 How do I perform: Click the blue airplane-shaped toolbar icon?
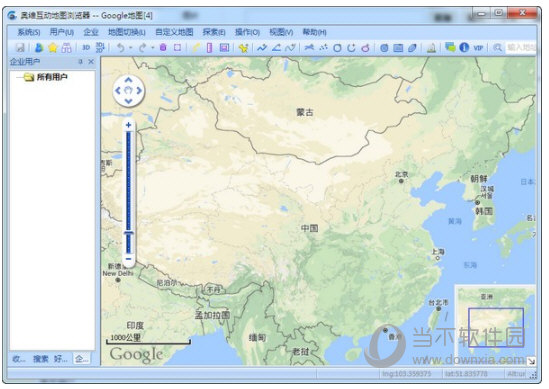[309, 47]
